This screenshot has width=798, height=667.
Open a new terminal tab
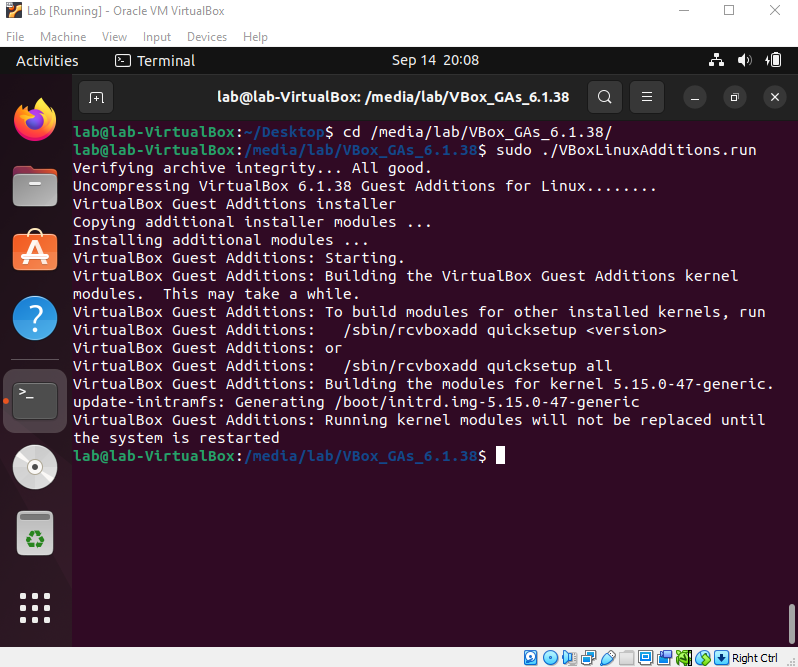pyautogui.click(x=96, y=97)
